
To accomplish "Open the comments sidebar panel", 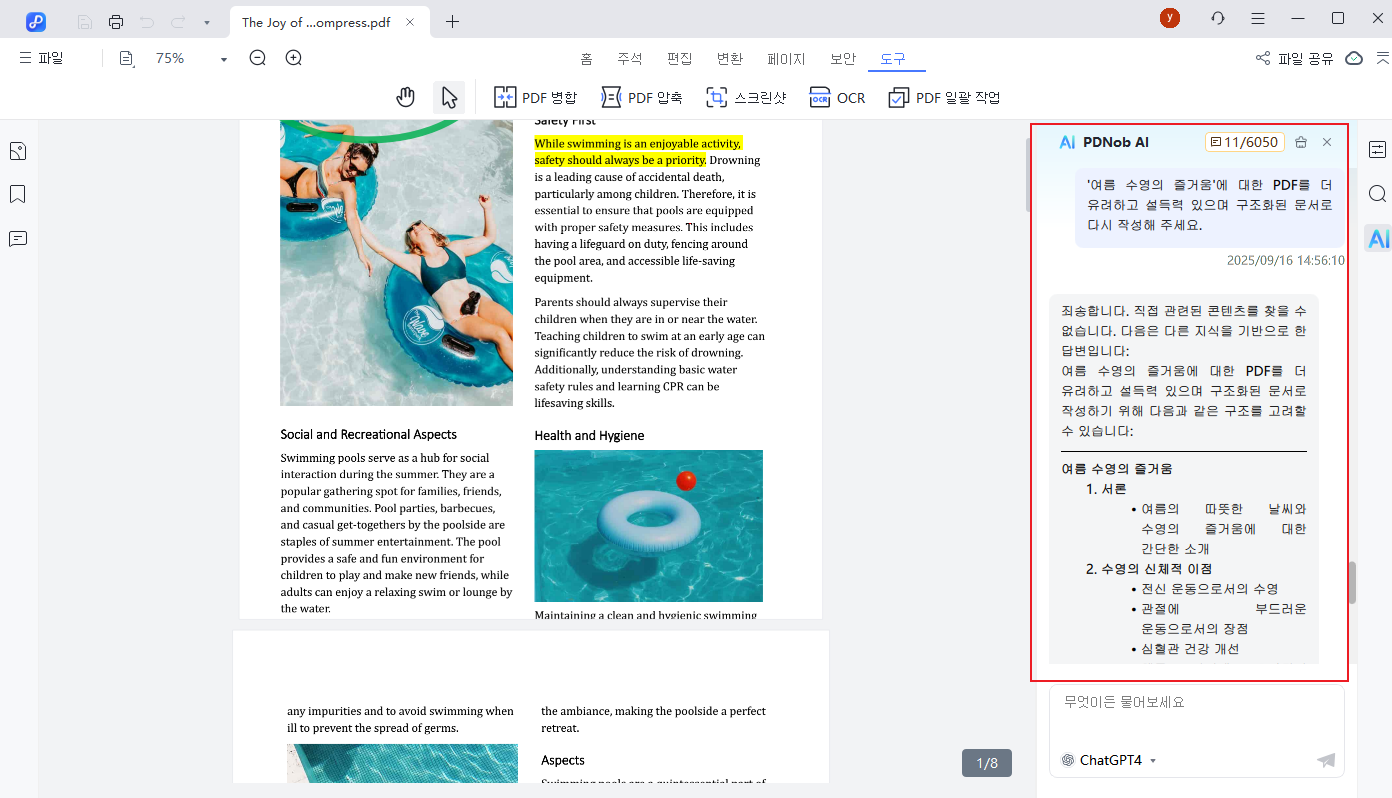I will tap(18, 238).
